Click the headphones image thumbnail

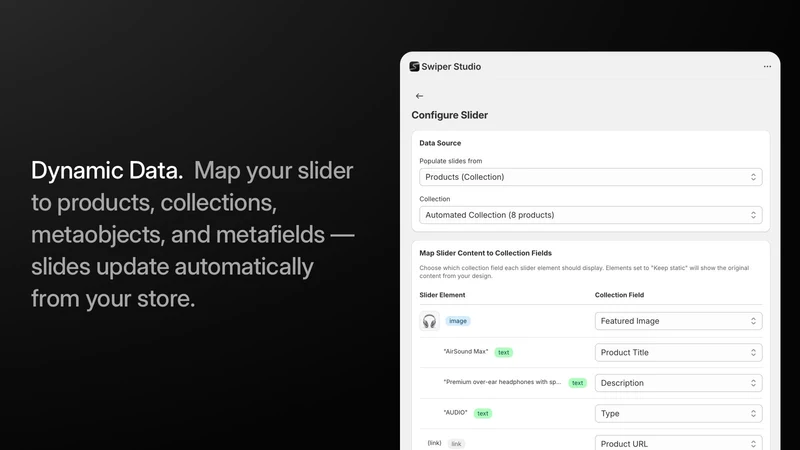(x=430, y=321)
